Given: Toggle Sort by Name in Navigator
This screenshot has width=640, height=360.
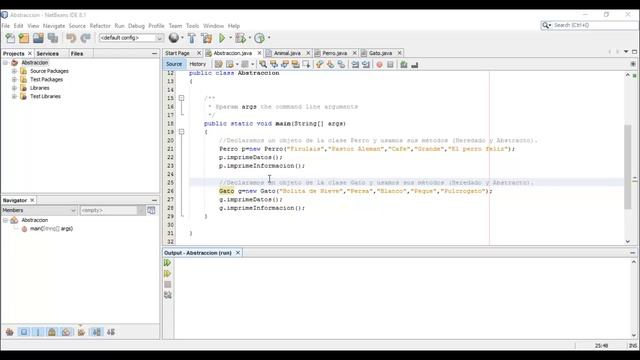Looking at the screenshot, I should point(96,332).
